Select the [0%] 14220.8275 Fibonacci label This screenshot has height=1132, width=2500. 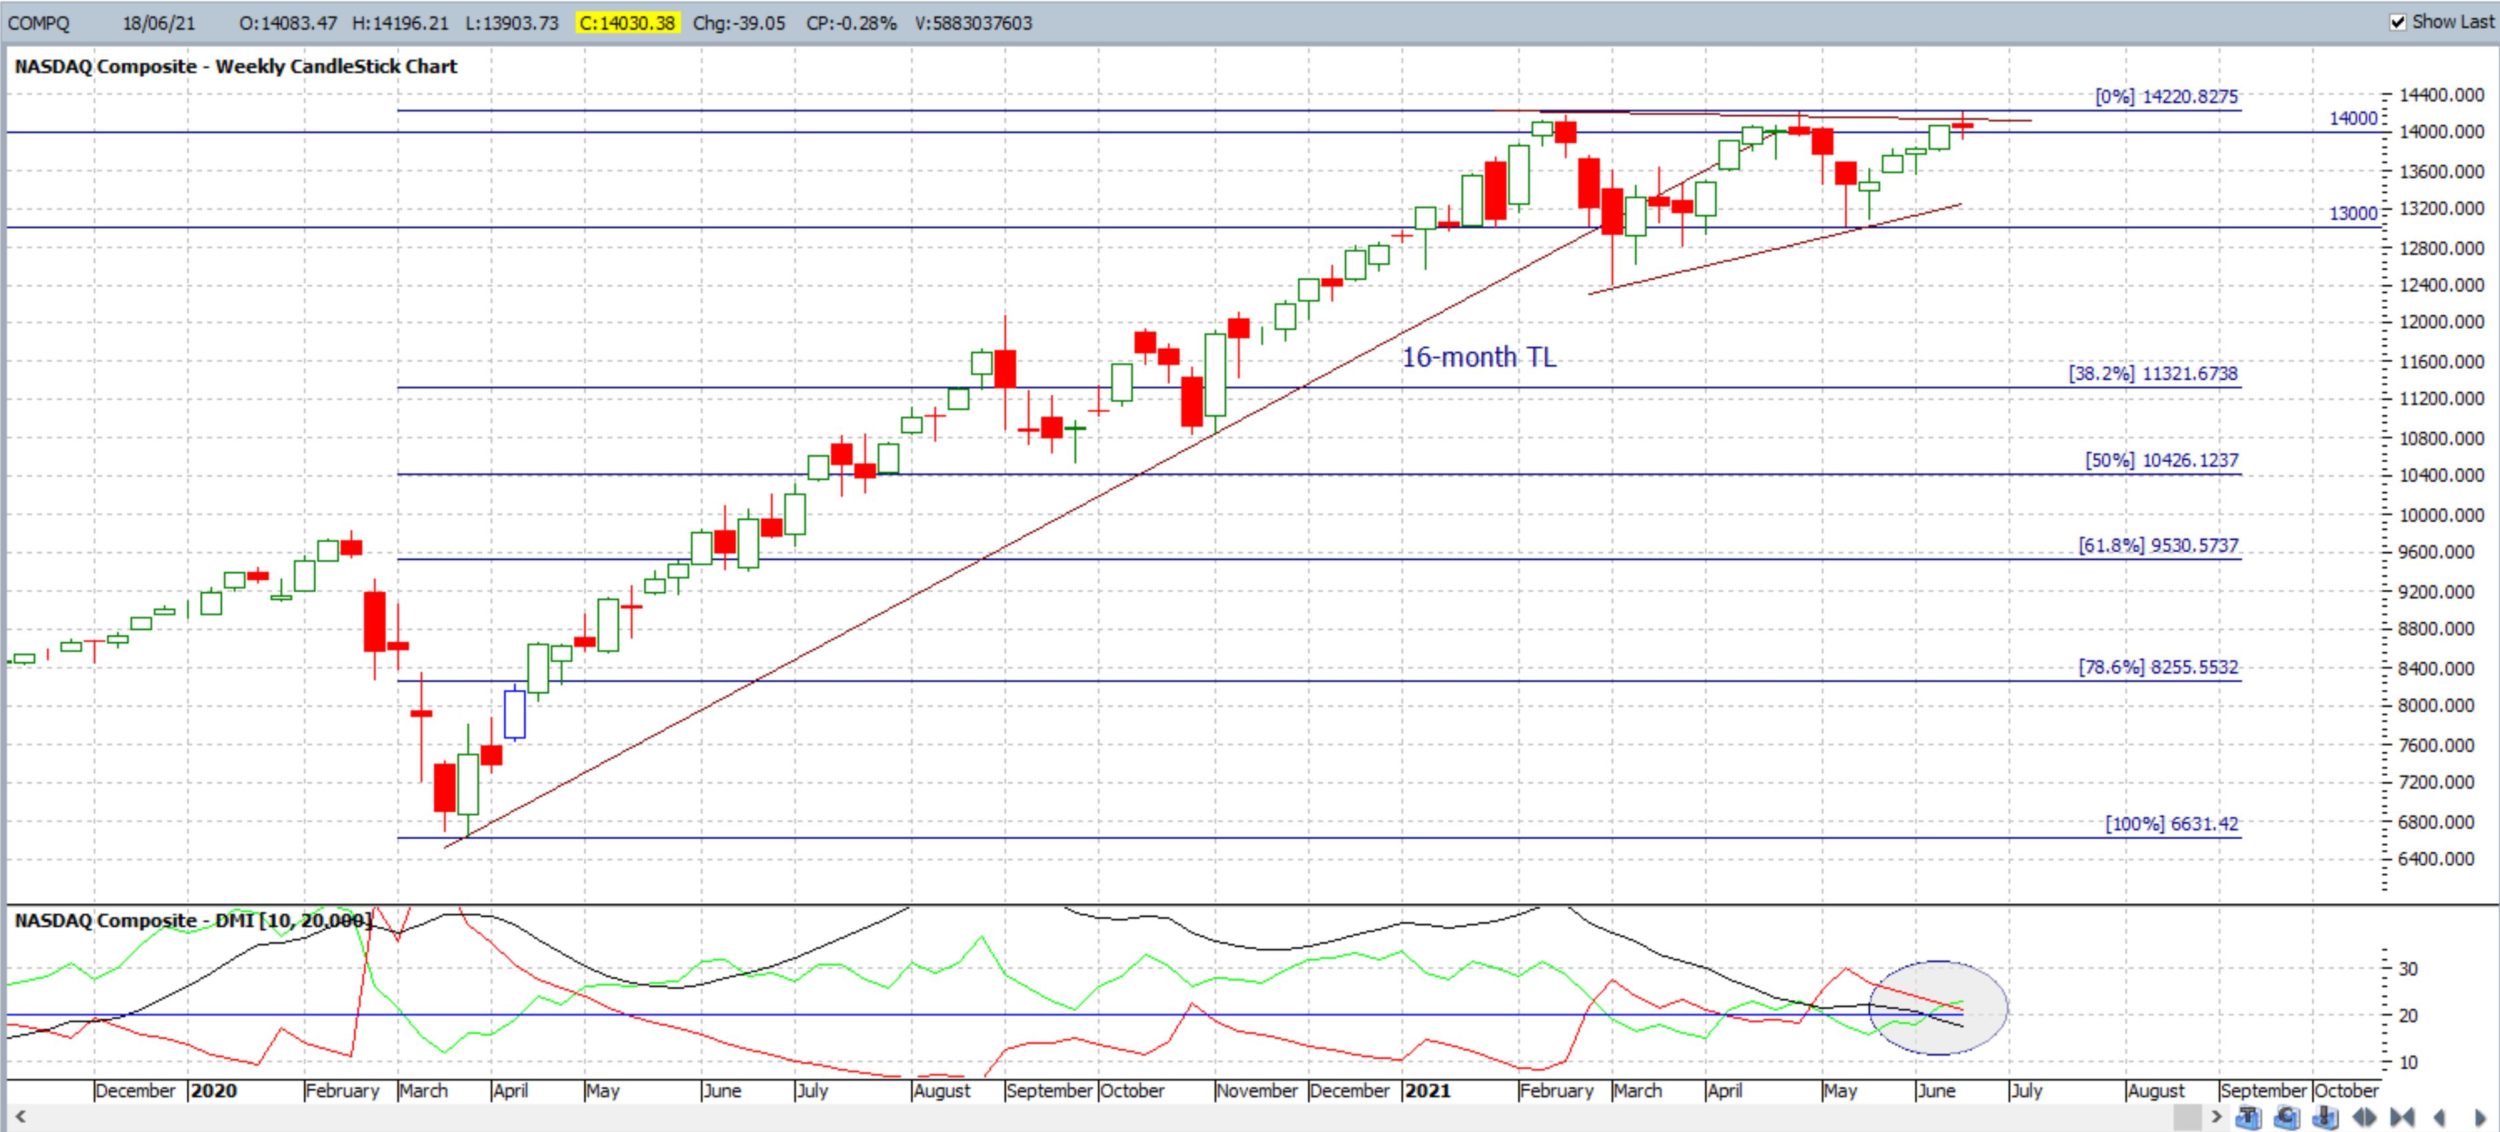tap(2166, 97)
